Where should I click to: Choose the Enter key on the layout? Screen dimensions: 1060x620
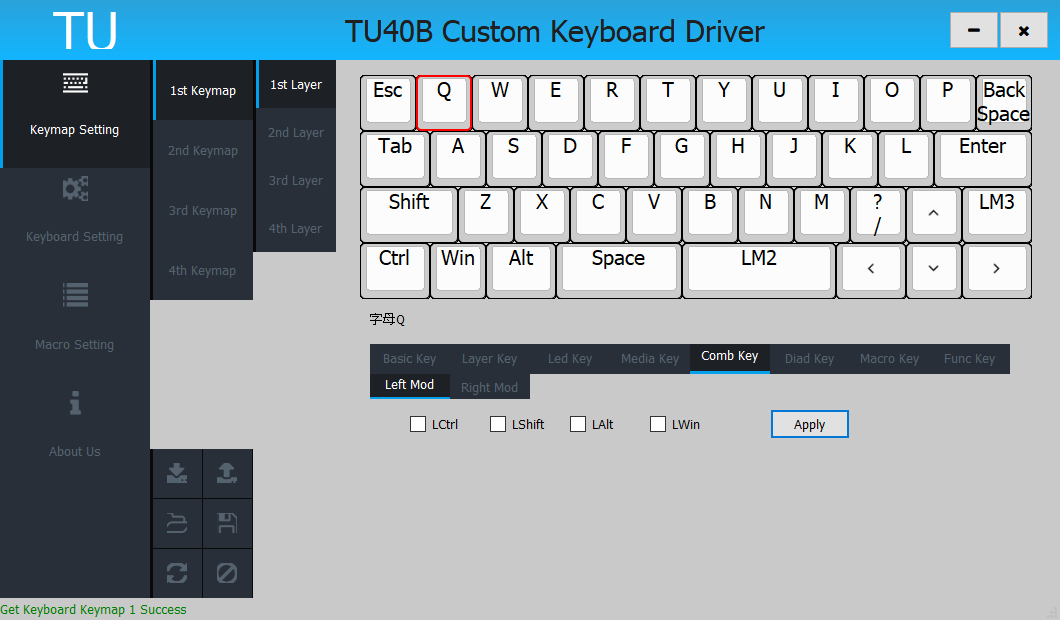(983, 159)
